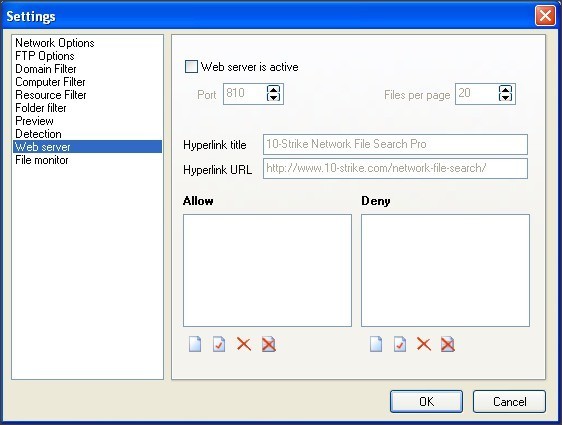Open File monitor settings page

coord(87,160)
